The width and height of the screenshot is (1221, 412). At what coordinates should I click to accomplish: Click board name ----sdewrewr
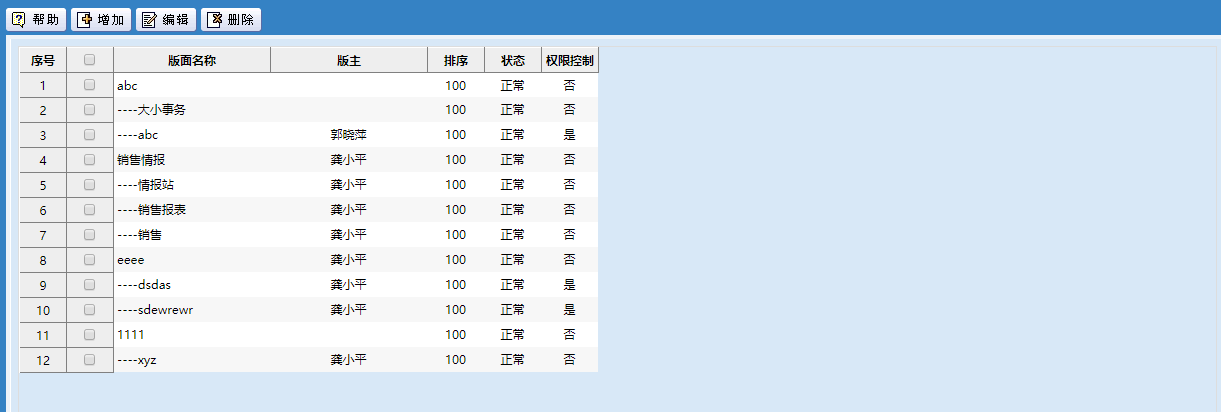pos(155,310)
